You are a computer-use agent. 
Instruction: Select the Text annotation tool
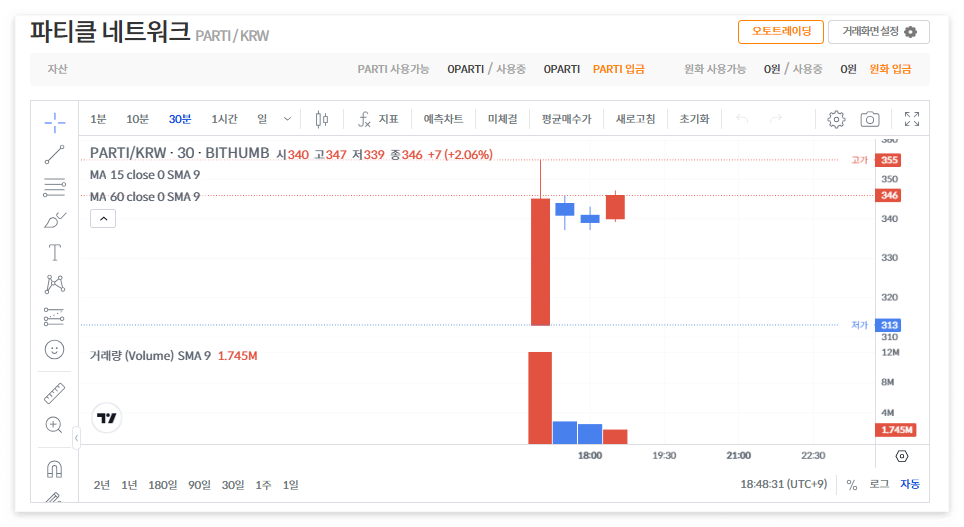55,253
